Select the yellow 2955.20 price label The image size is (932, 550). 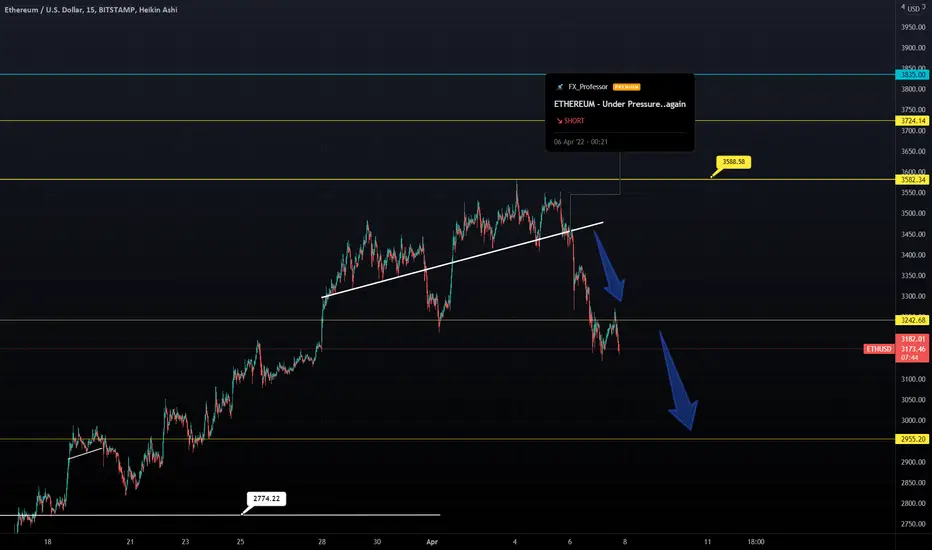912,439
